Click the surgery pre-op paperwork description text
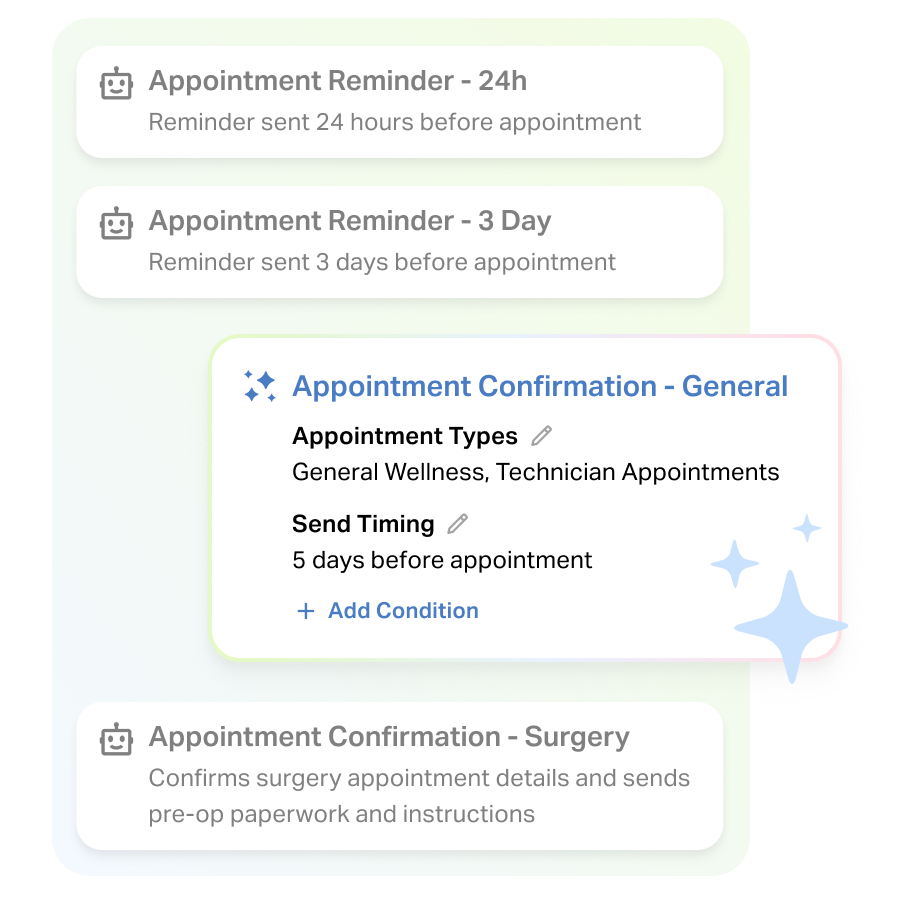Image resolution: width=900 pixels, height=900 pixels. 419,796
